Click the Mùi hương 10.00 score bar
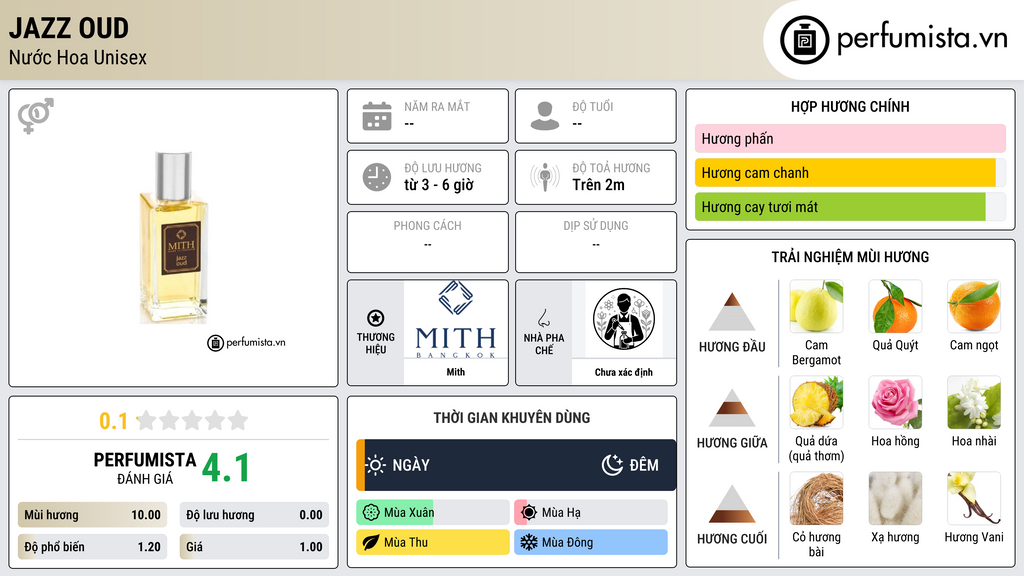This screenshot has width=1024, height=576. [x=93, y=515]
